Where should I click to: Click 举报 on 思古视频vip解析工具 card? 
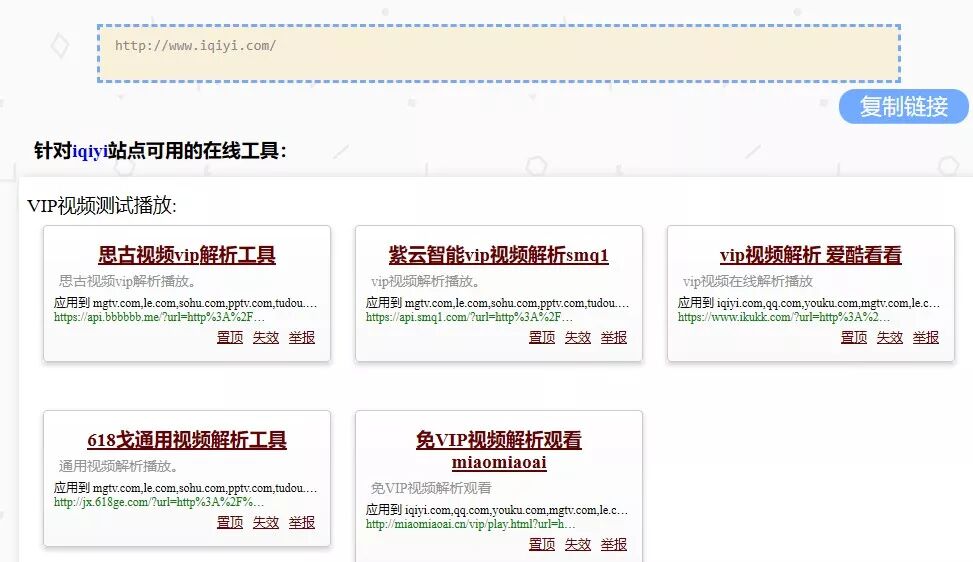(302, 337)
